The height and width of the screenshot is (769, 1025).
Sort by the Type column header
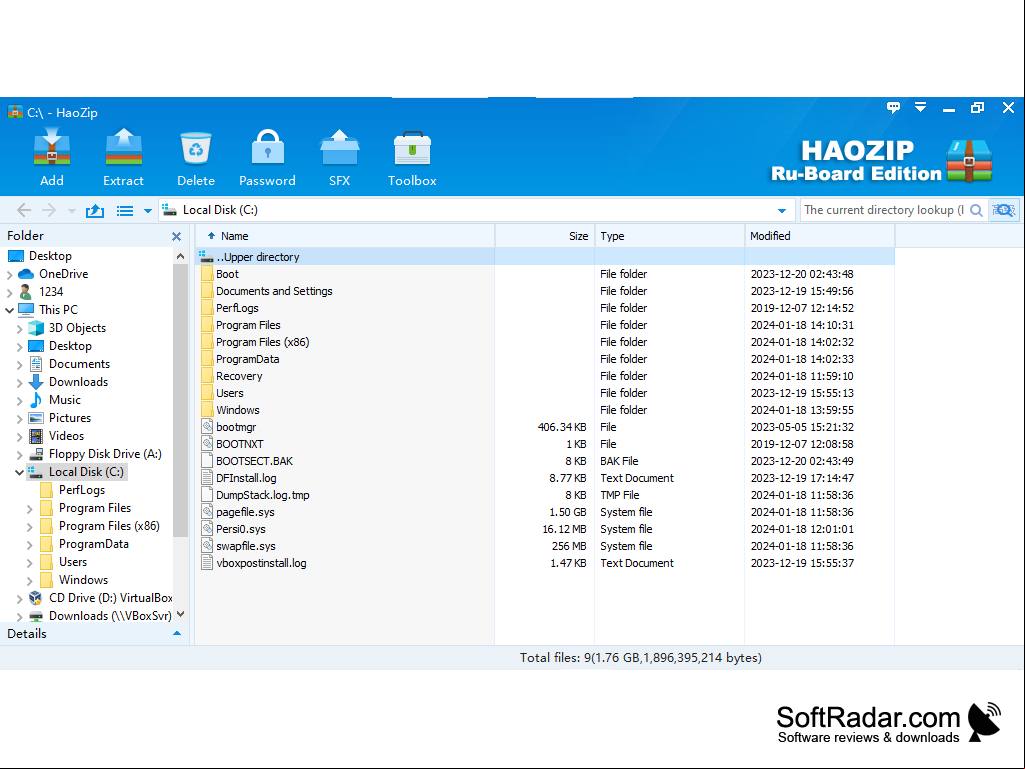click(x=669, y=236)
